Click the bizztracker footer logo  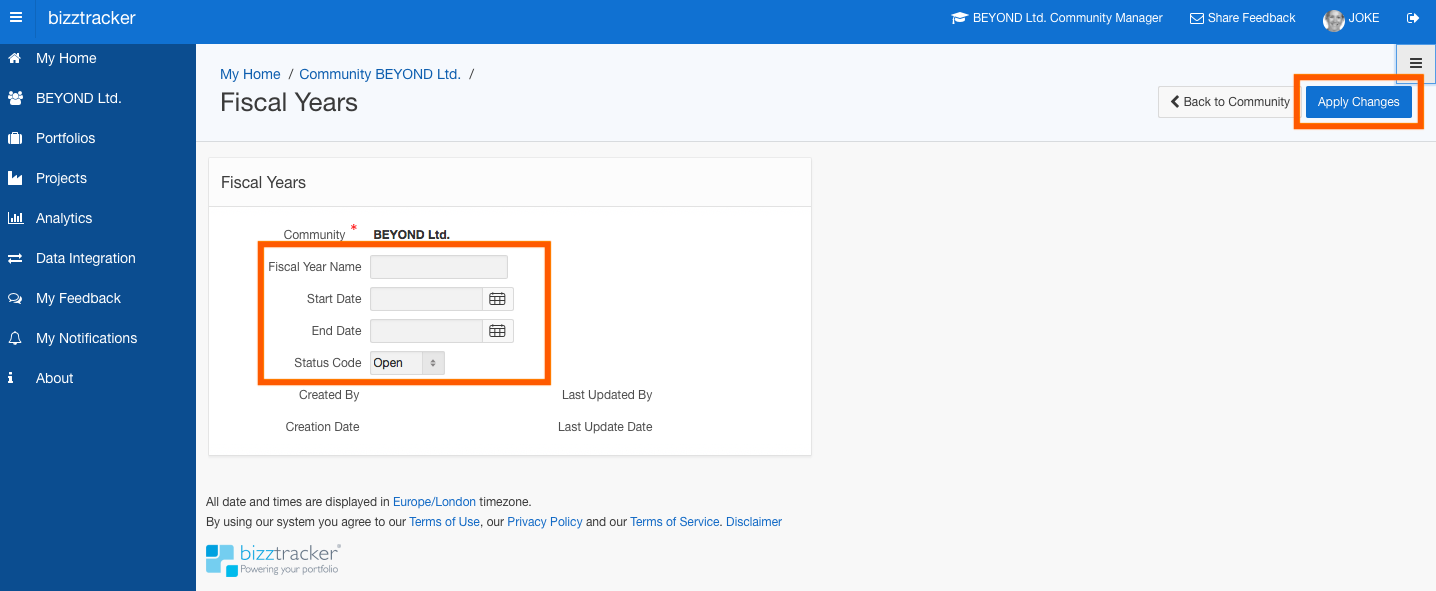273,559
